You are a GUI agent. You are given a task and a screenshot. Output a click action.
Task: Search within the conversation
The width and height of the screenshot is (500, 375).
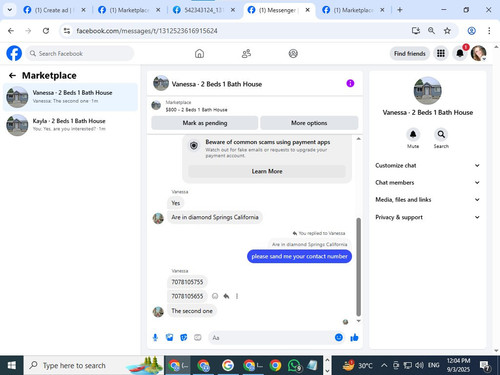click(x=441, y=135)
